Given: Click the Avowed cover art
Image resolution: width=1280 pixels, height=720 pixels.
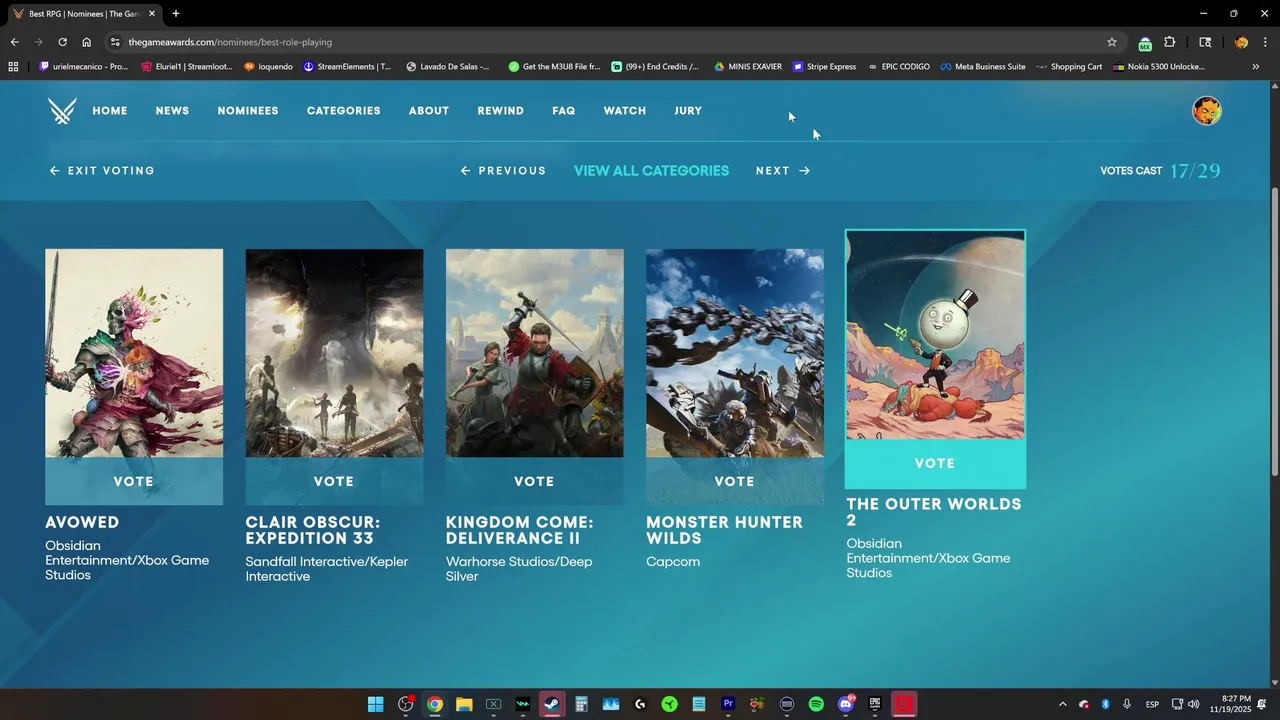Looking at the screenshot, I should point(134,353).
